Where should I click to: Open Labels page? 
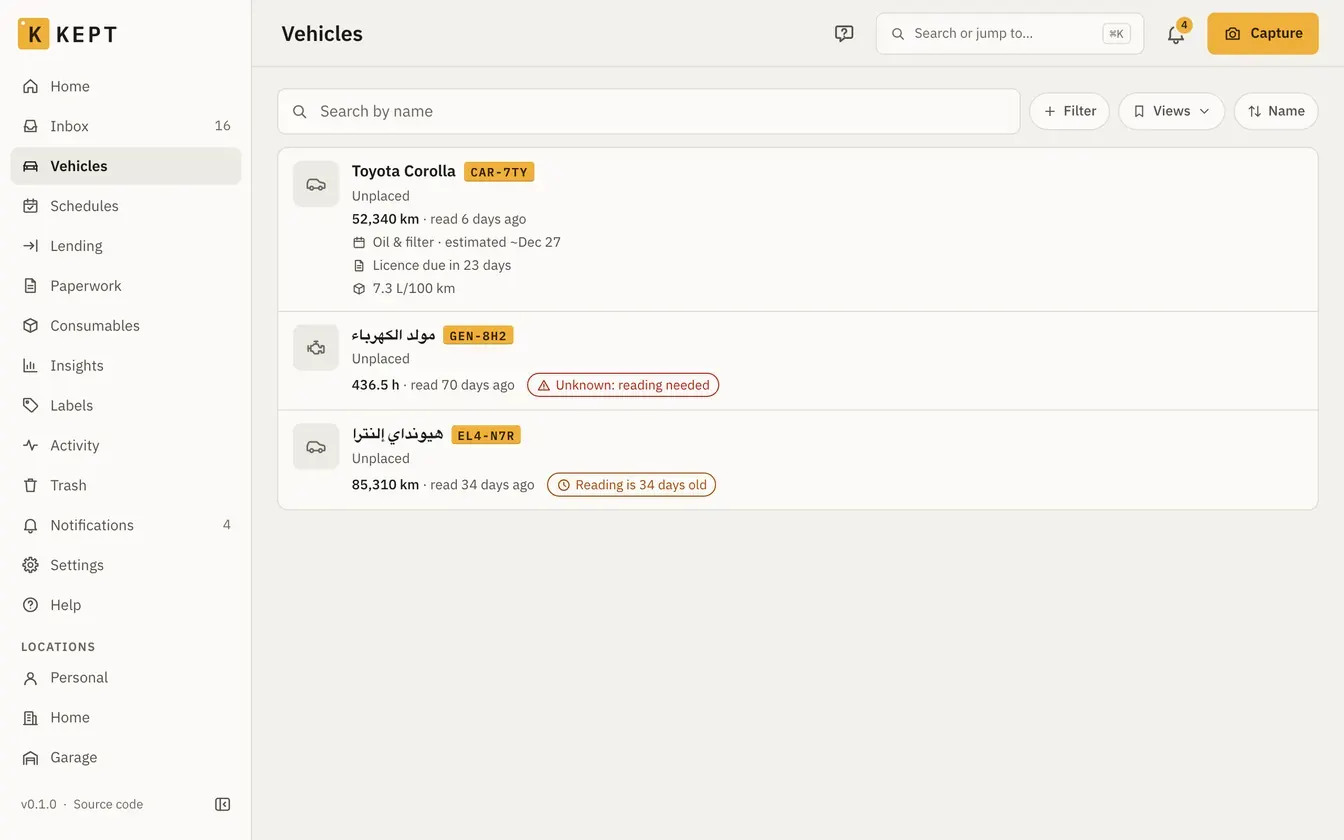(126, 406)
